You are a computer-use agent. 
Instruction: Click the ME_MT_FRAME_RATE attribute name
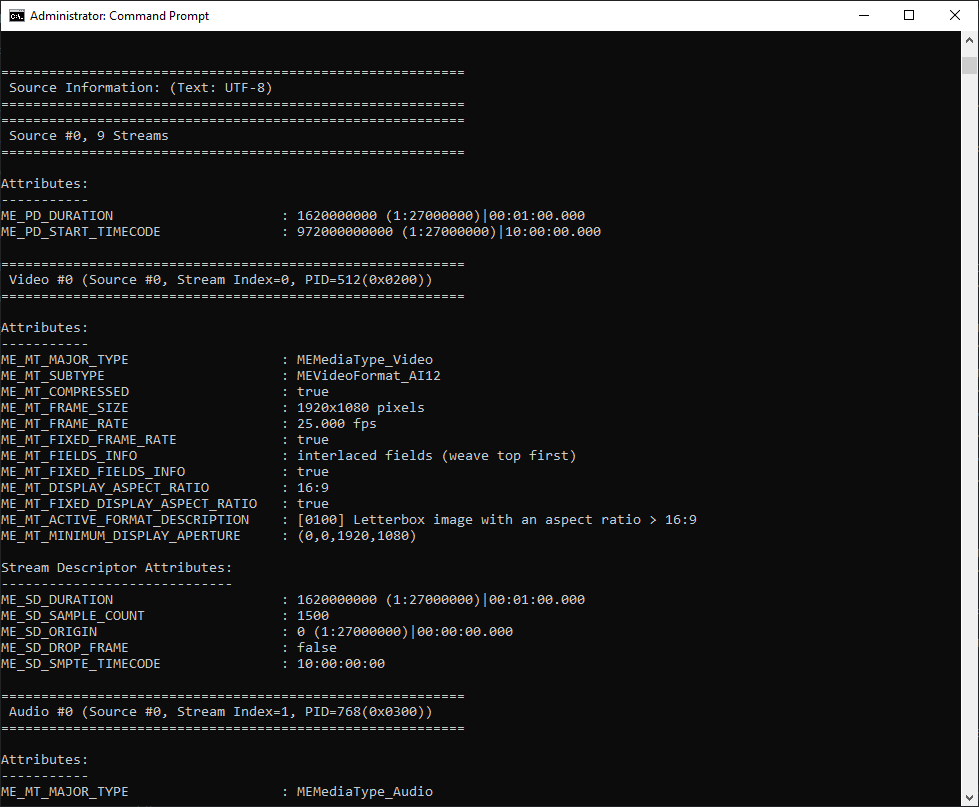(64, 424)
